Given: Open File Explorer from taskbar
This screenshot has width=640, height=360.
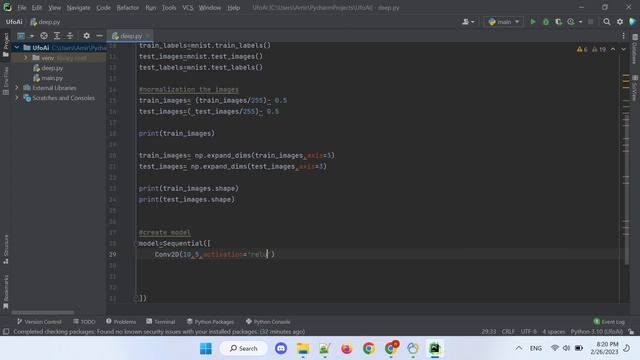Looking at the screenshot, I should [303, 348].
